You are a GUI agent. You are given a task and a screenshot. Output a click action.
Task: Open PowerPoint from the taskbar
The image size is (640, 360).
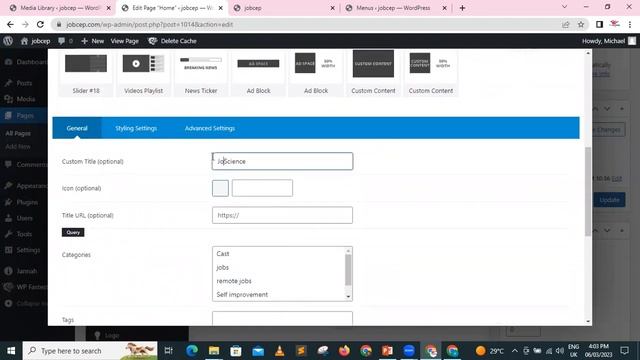coord(387,351)
